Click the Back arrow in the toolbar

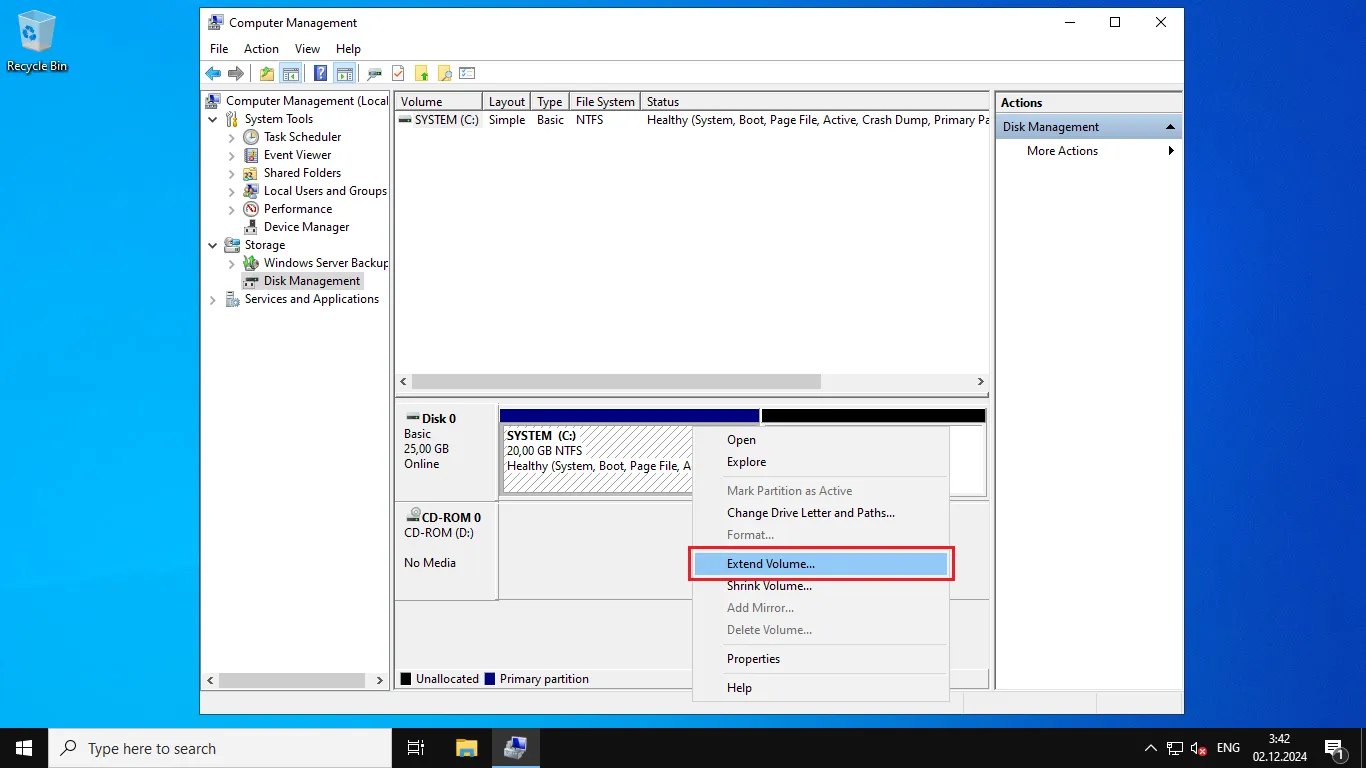coord(213,73)
